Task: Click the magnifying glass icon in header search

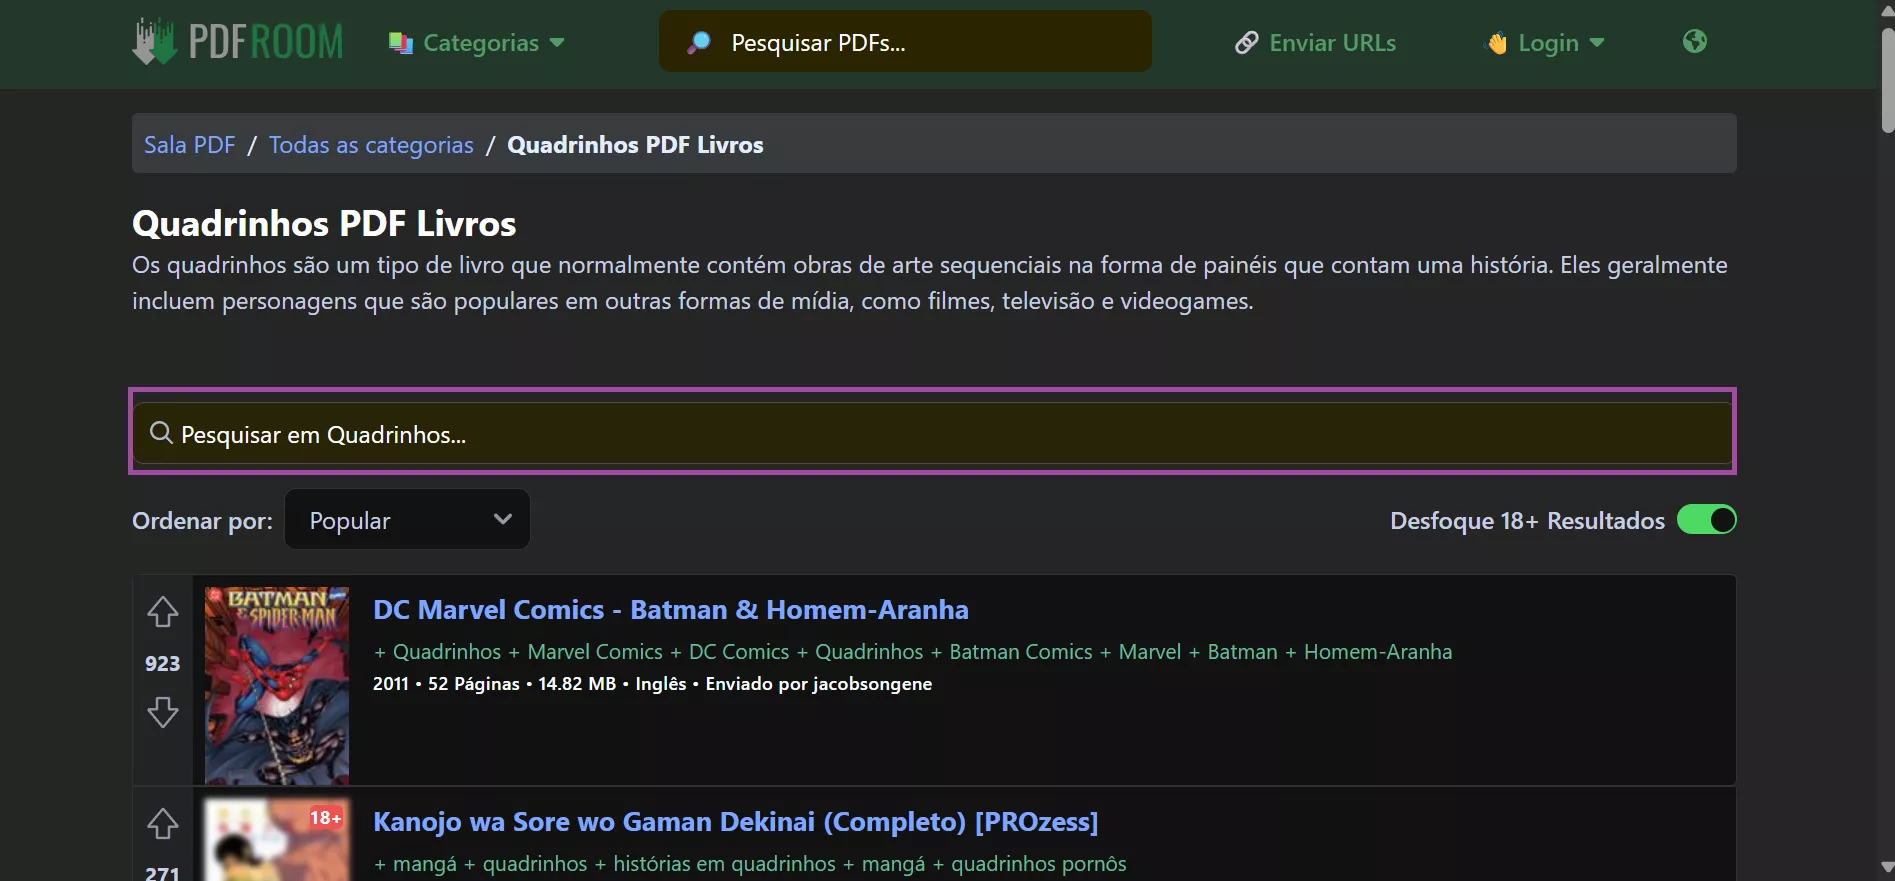Action: tap(699, 42)
